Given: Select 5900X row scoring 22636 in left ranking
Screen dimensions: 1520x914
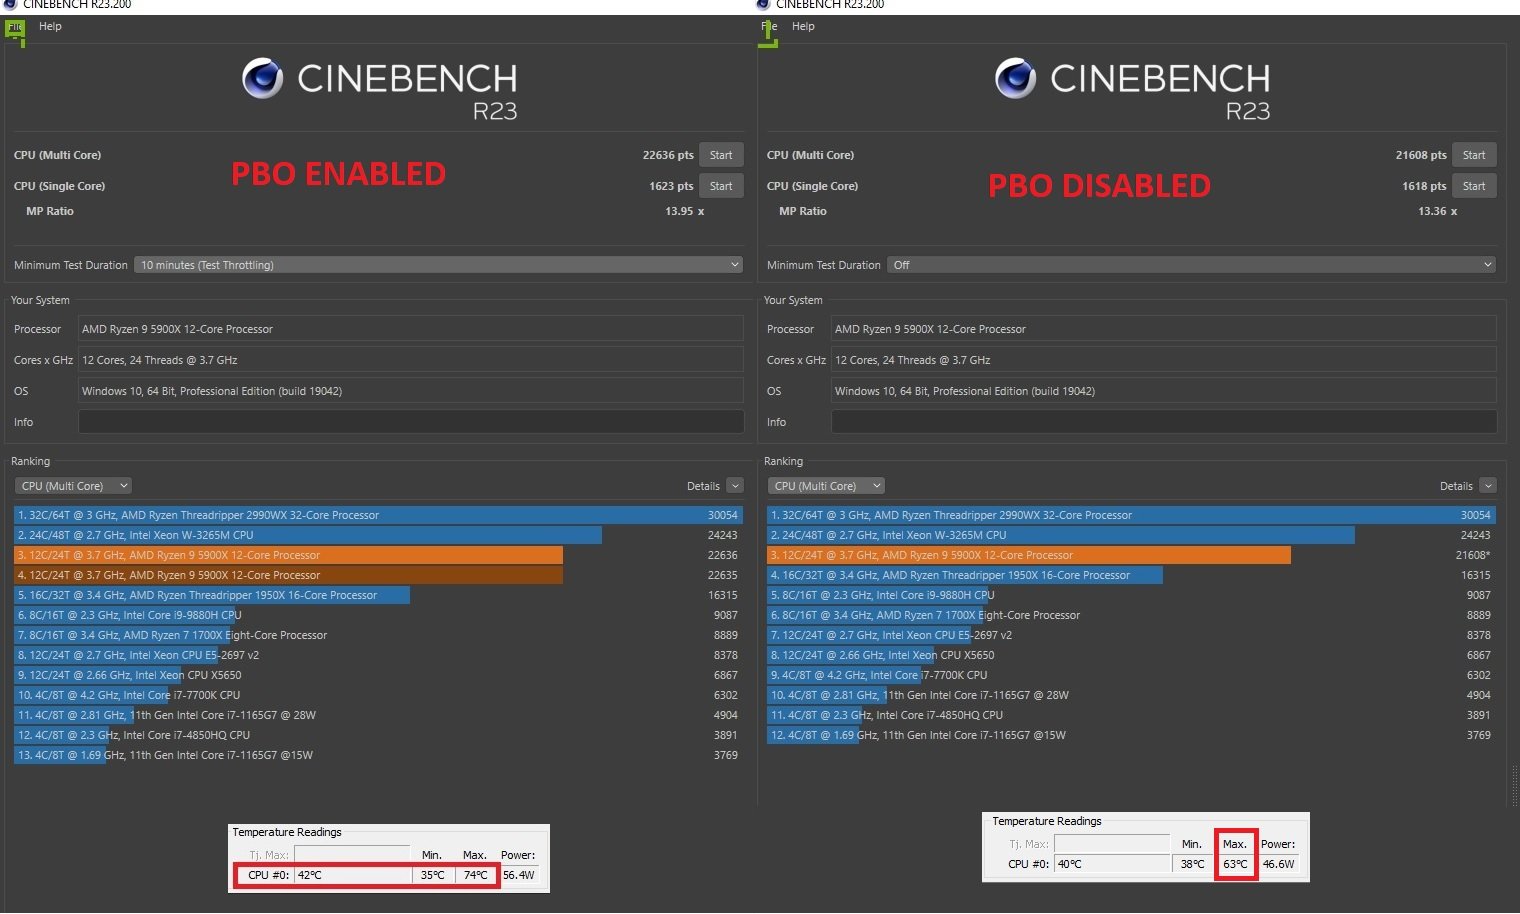Looking at the screenshot, I should click(378, 555).
